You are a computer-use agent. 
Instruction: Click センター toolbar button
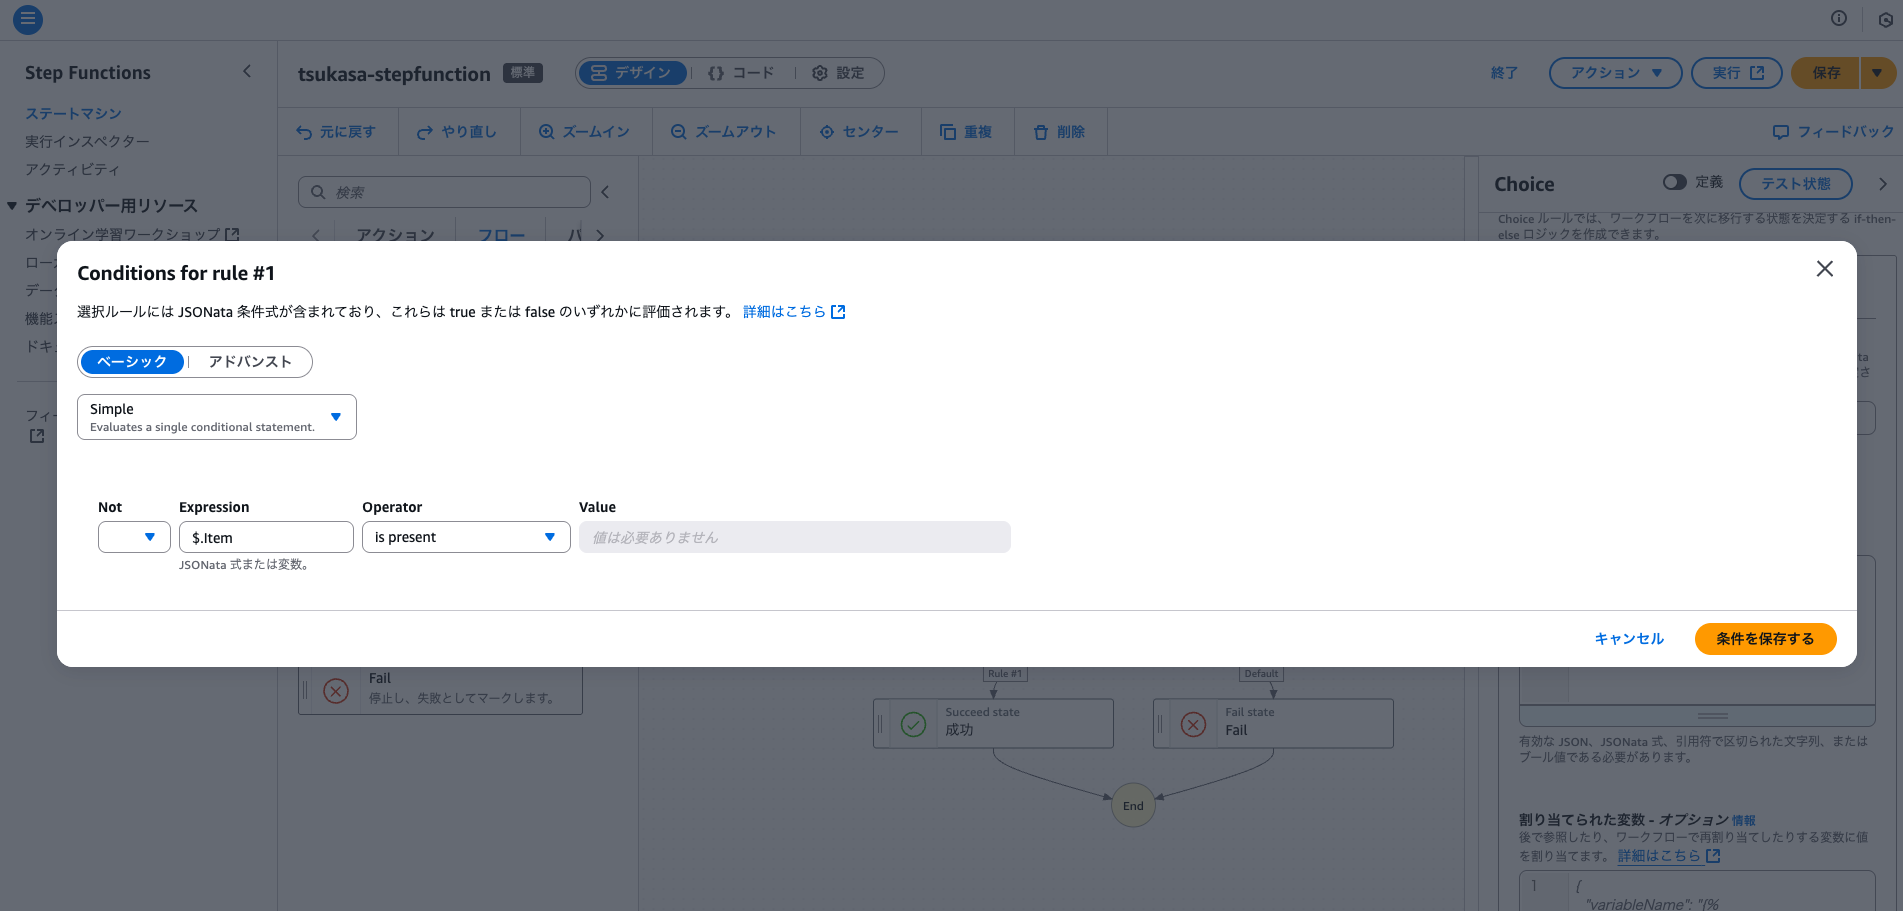tap(859, 132)
